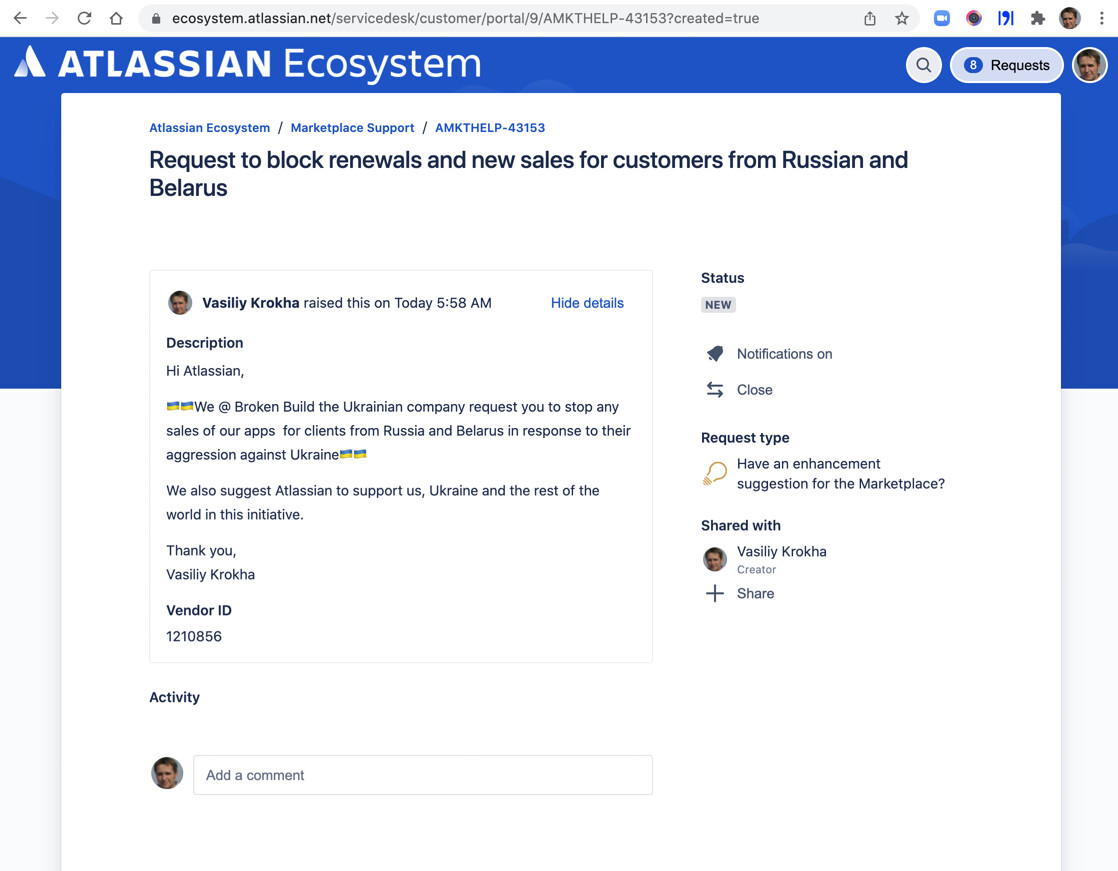Click the 'Creator' role label

757,570
